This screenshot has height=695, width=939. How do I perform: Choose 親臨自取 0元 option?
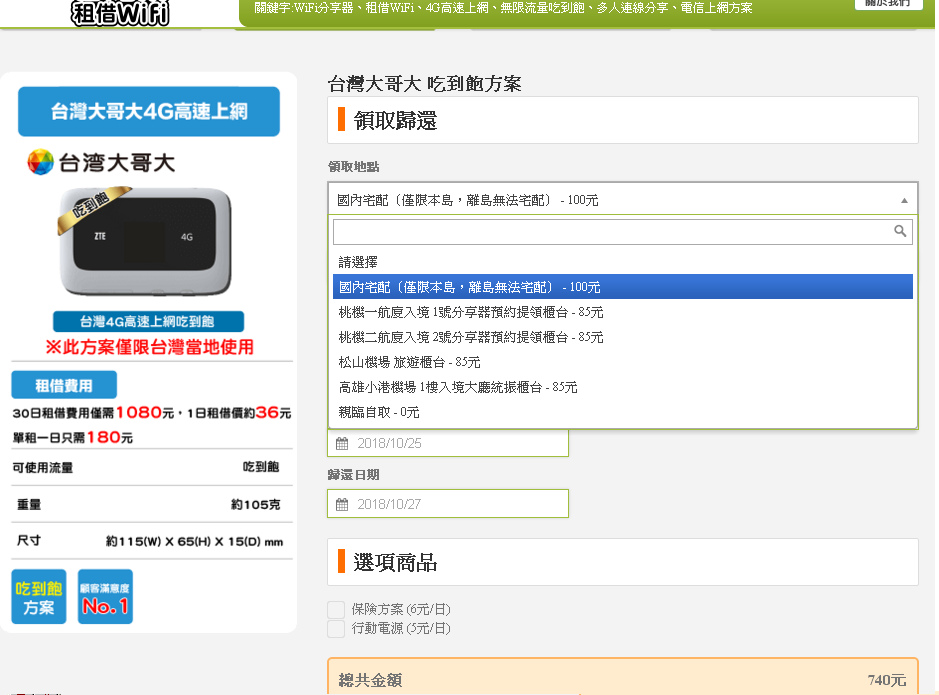[623, 412]
